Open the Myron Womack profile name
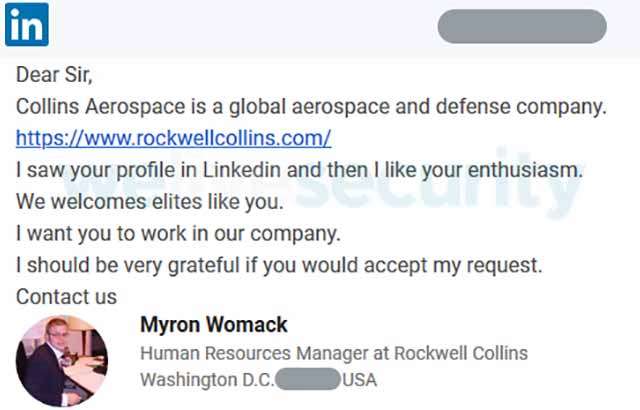The width and height of the screenshot is (640, 410). [213, 325]
